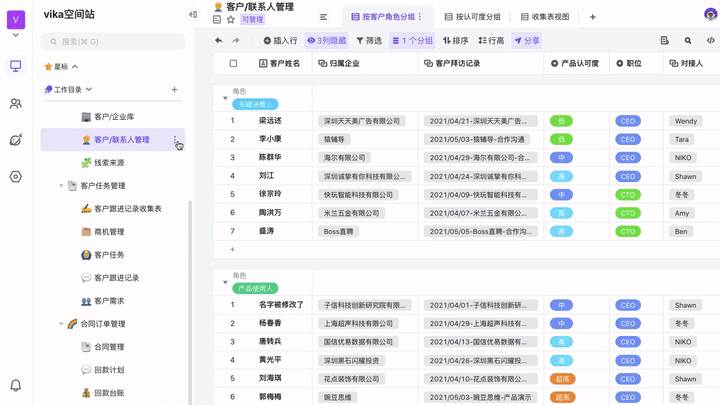The height and width of the screenshot is (405, 720).
Task: Open contacts icon in left navigation rail
Action: (16, 103)
